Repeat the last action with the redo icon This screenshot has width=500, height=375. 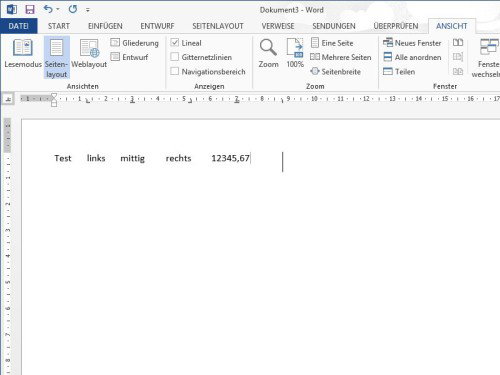click(73, 9)
